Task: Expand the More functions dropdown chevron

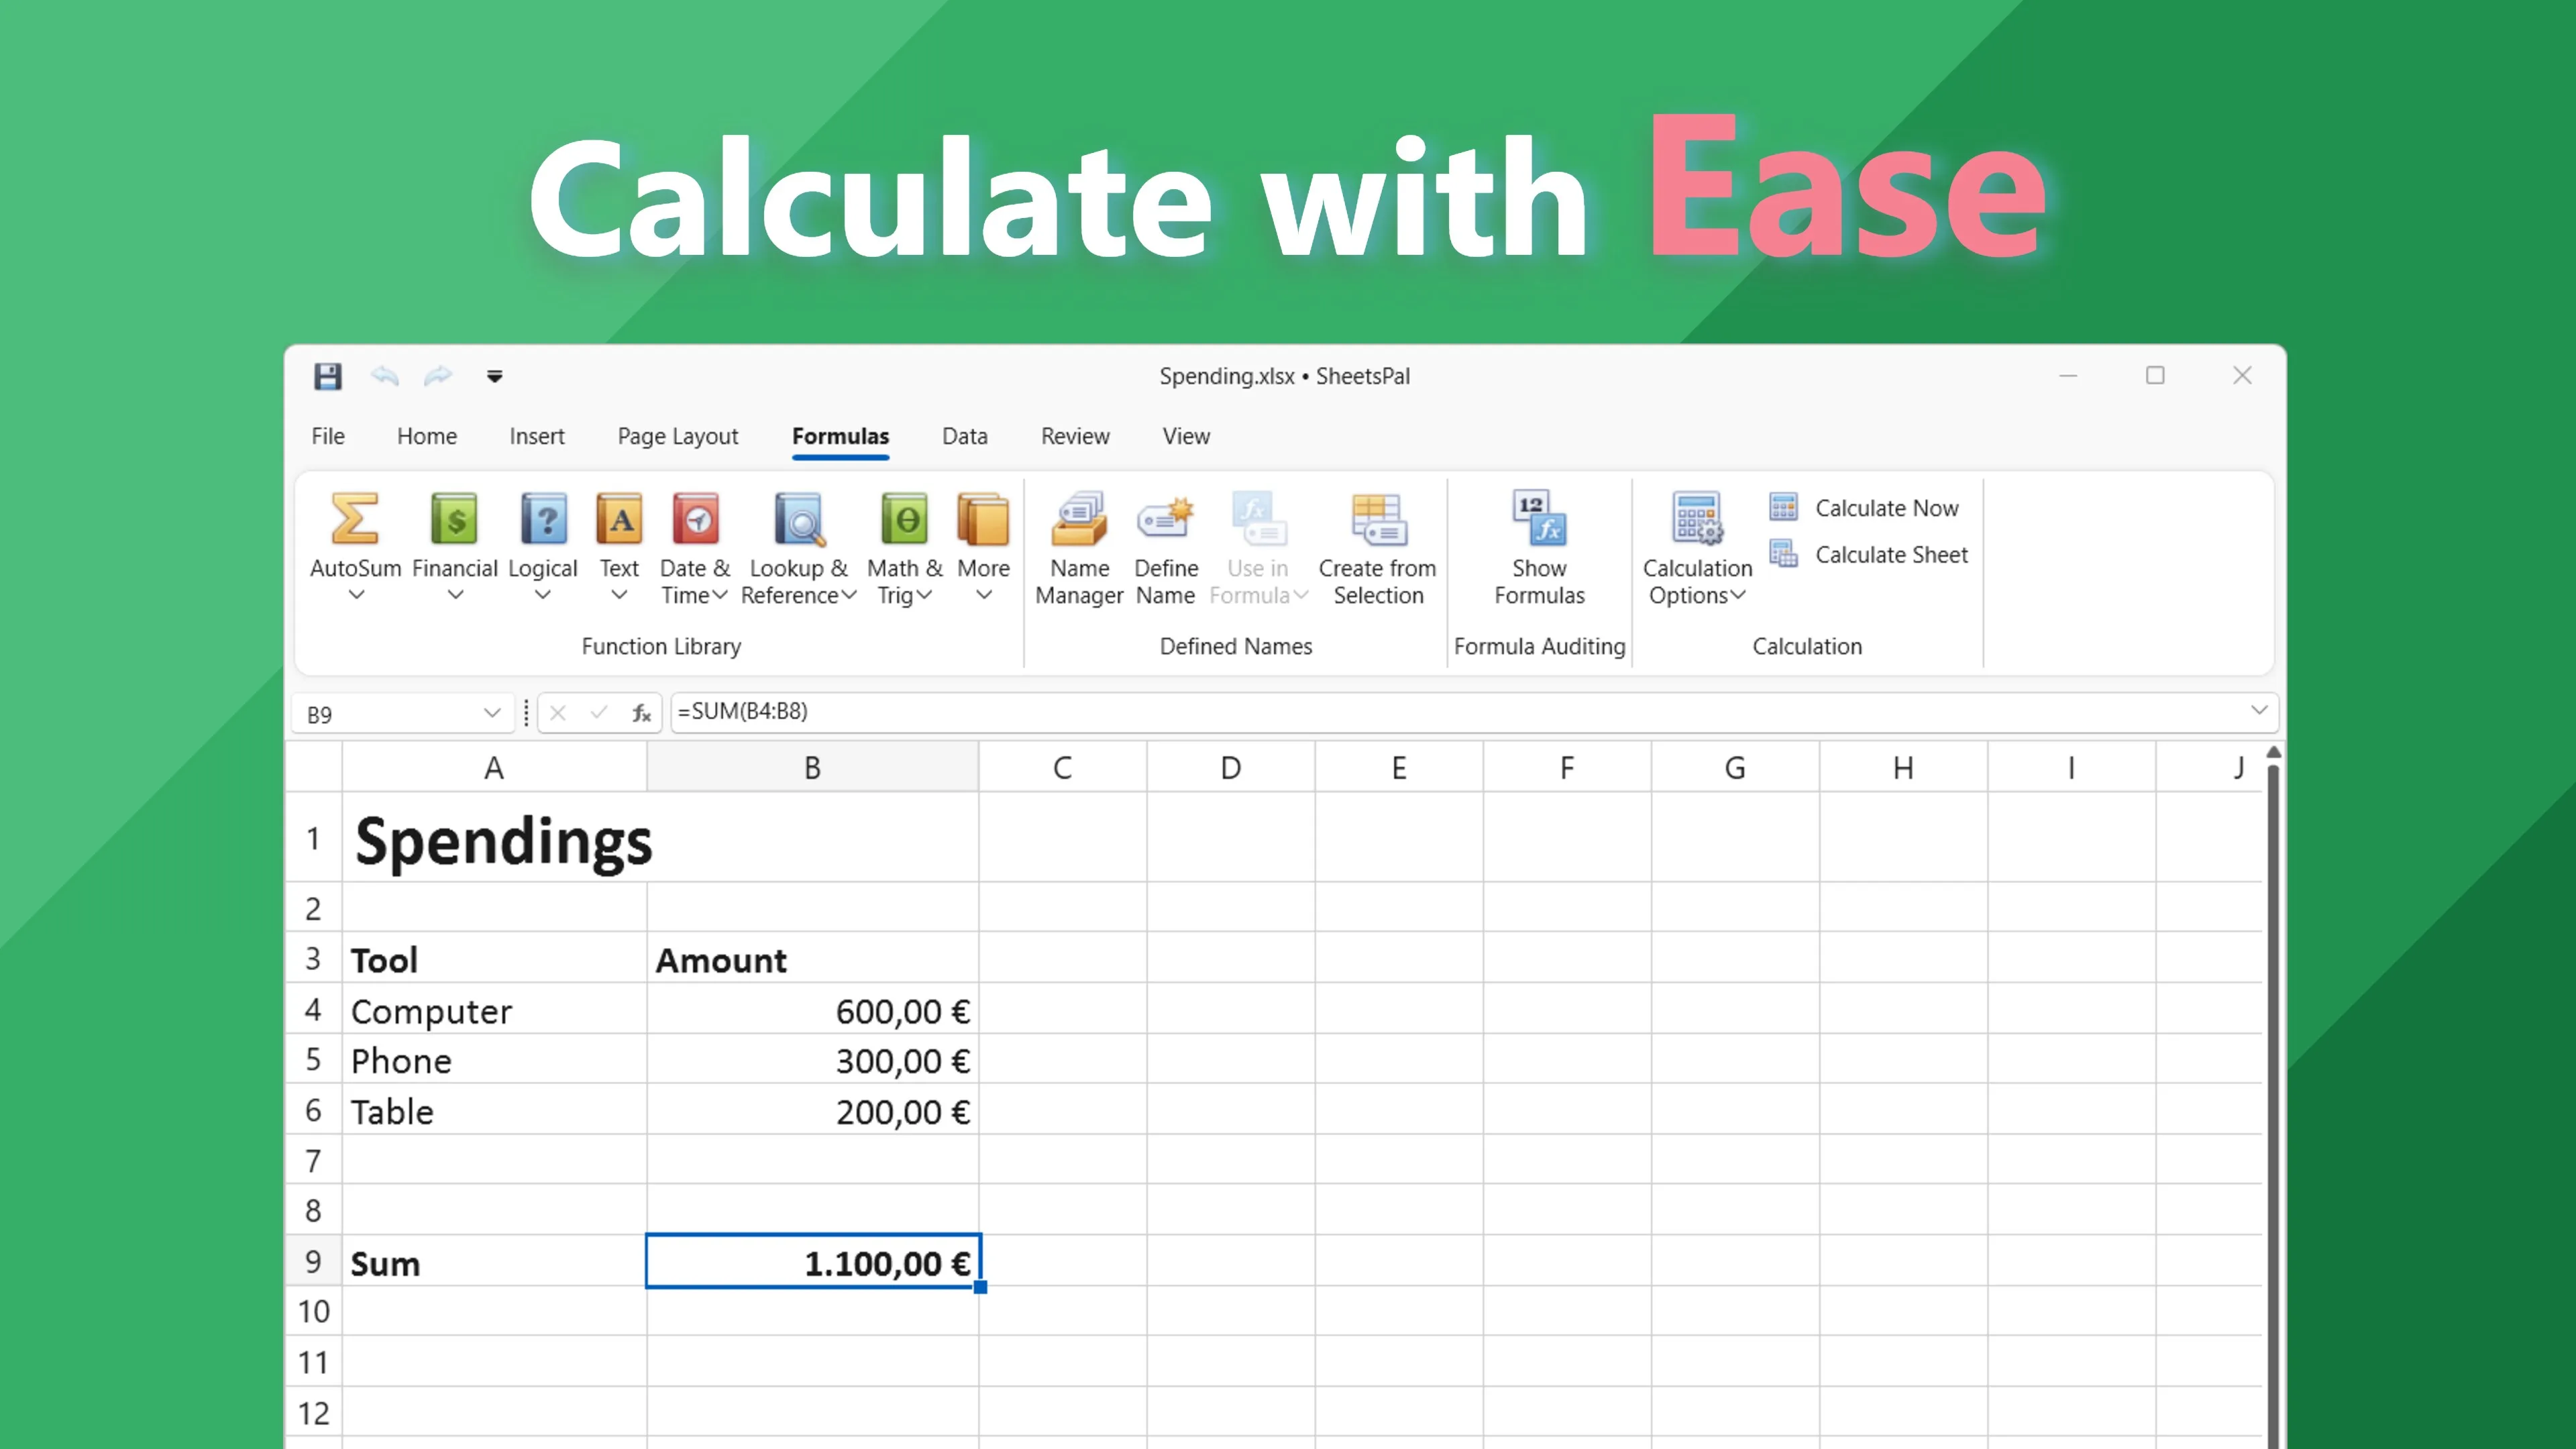Action: (x=984, y=595)
